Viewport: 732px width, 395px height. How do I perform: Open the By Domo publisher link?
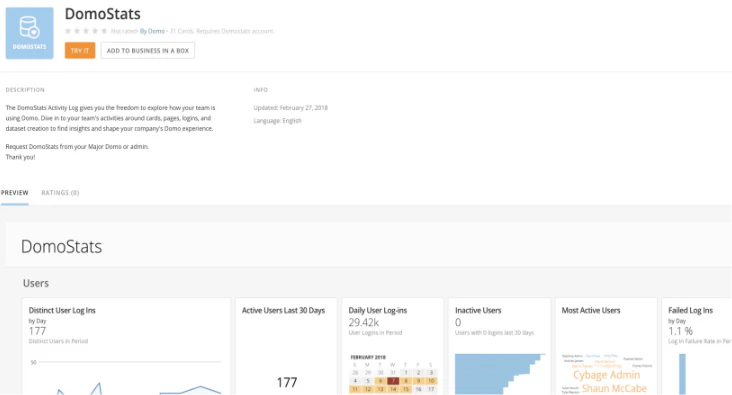pyautogui.click(x=152, y=31)
